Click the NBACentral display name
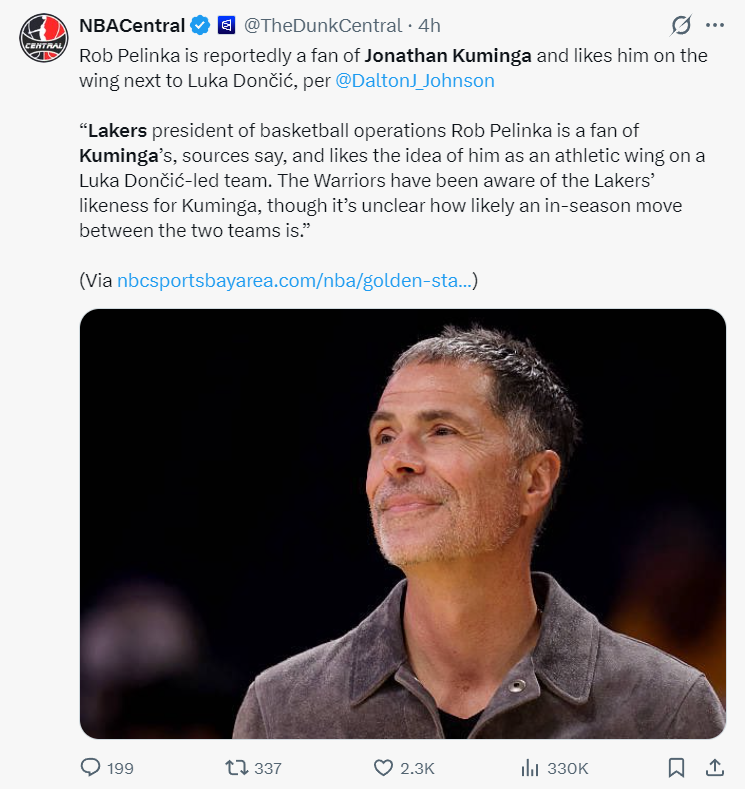The height and width of the screenshot is (789, 745). (x=132, y=25)
